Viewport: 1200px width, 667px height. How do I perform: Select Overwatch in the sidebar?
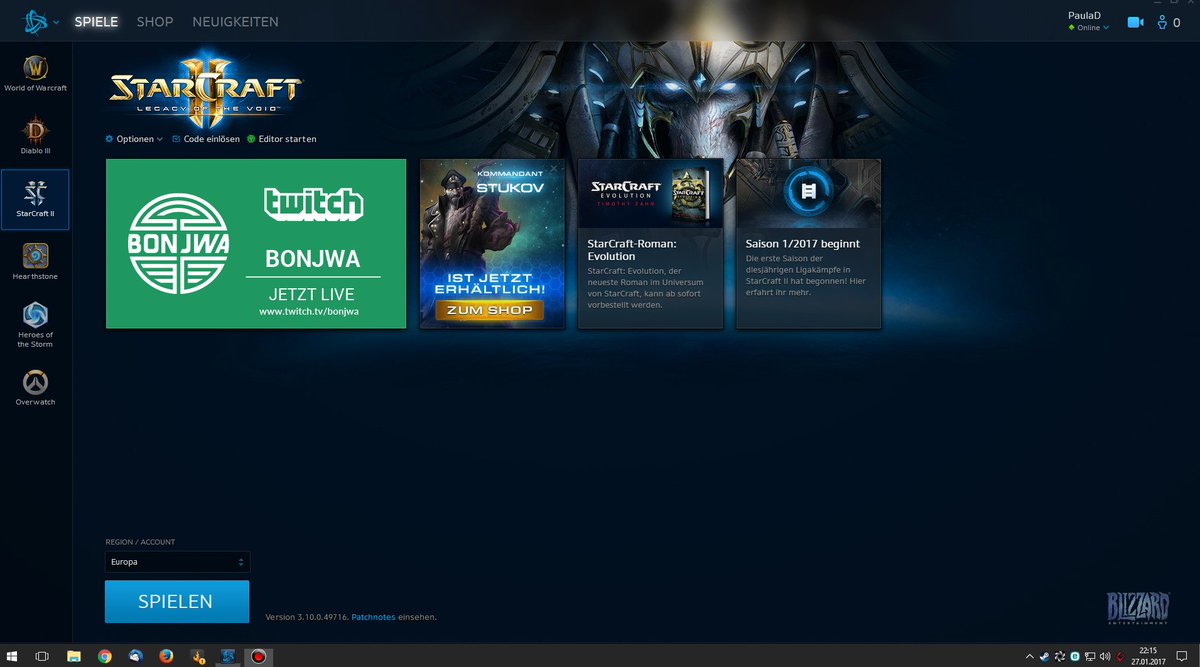(x=35, y=388)
